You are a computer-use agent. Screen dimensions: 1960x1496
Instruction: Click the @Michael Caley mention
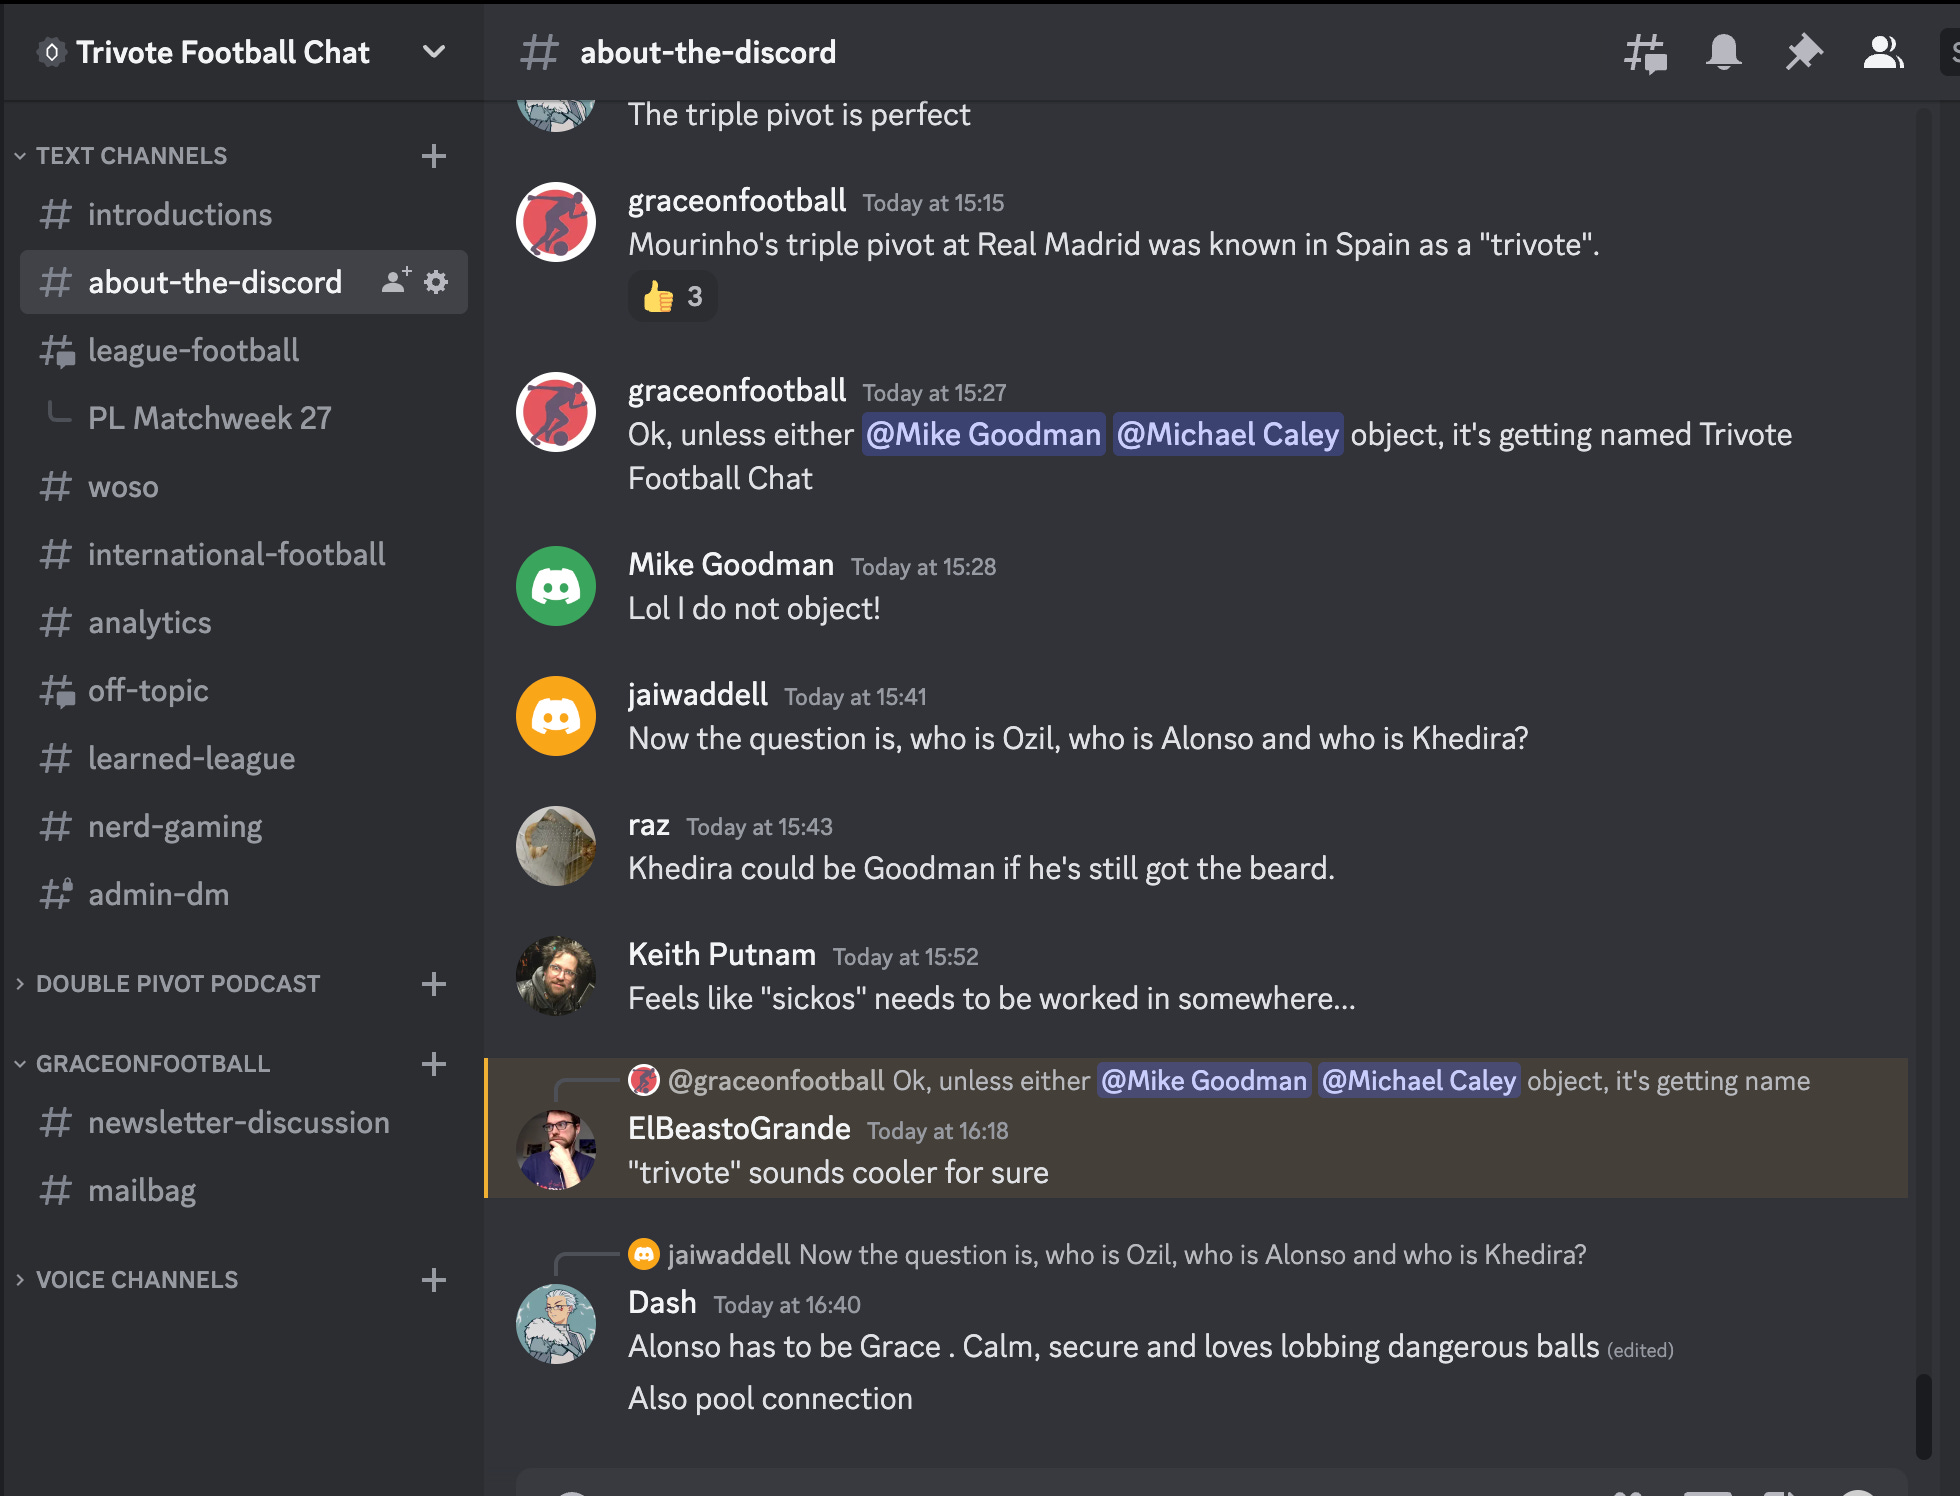coord(1227,434)
